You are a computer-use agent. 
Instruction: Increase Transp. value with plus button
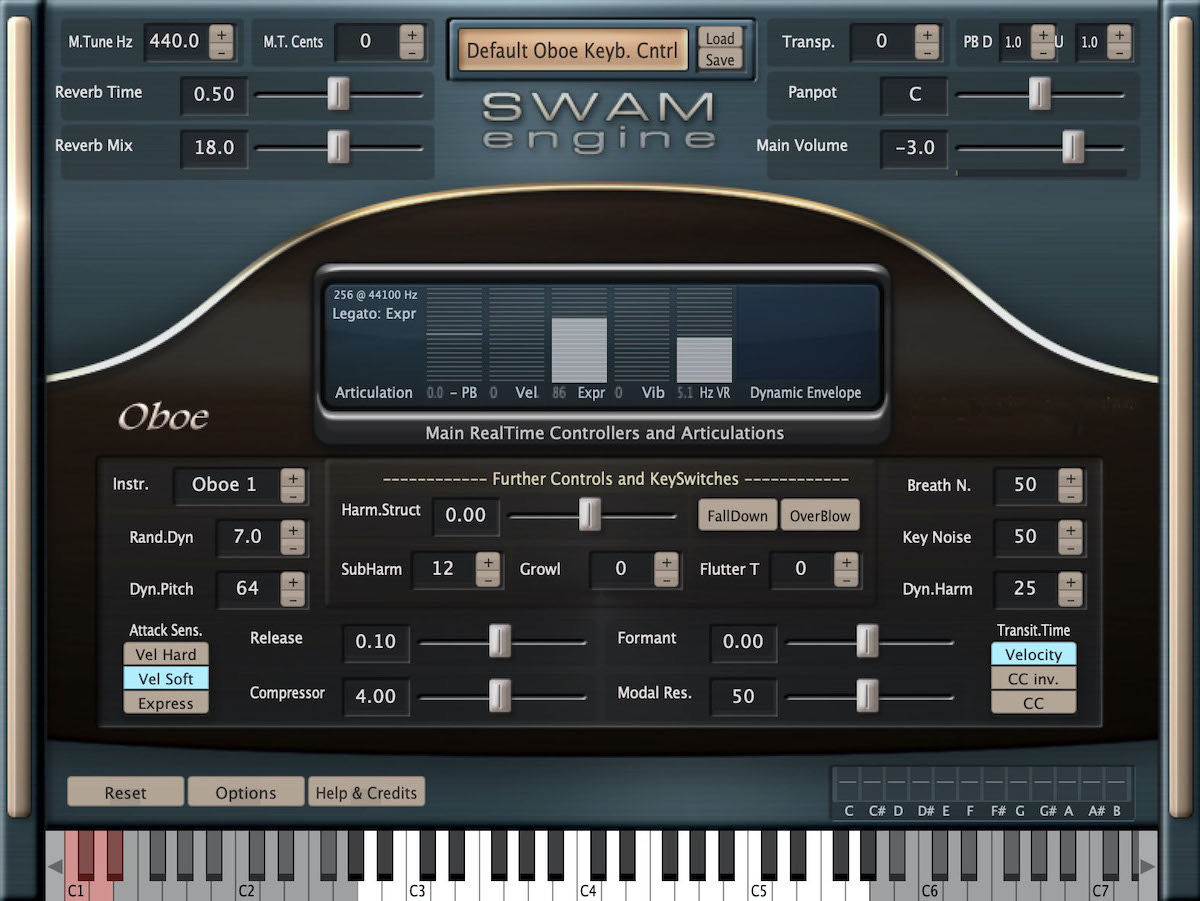(x=927, y=34)
